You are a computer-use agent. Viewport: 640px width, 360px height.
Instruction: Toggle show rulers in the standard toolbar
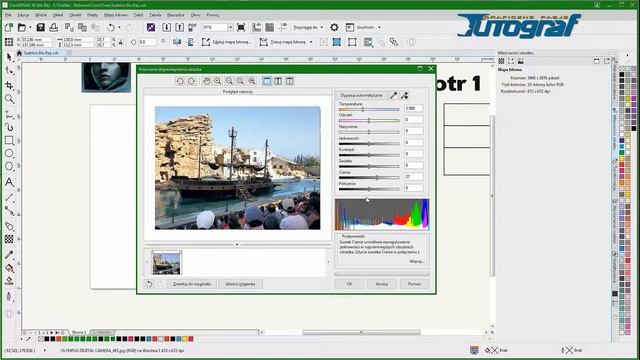257,27
